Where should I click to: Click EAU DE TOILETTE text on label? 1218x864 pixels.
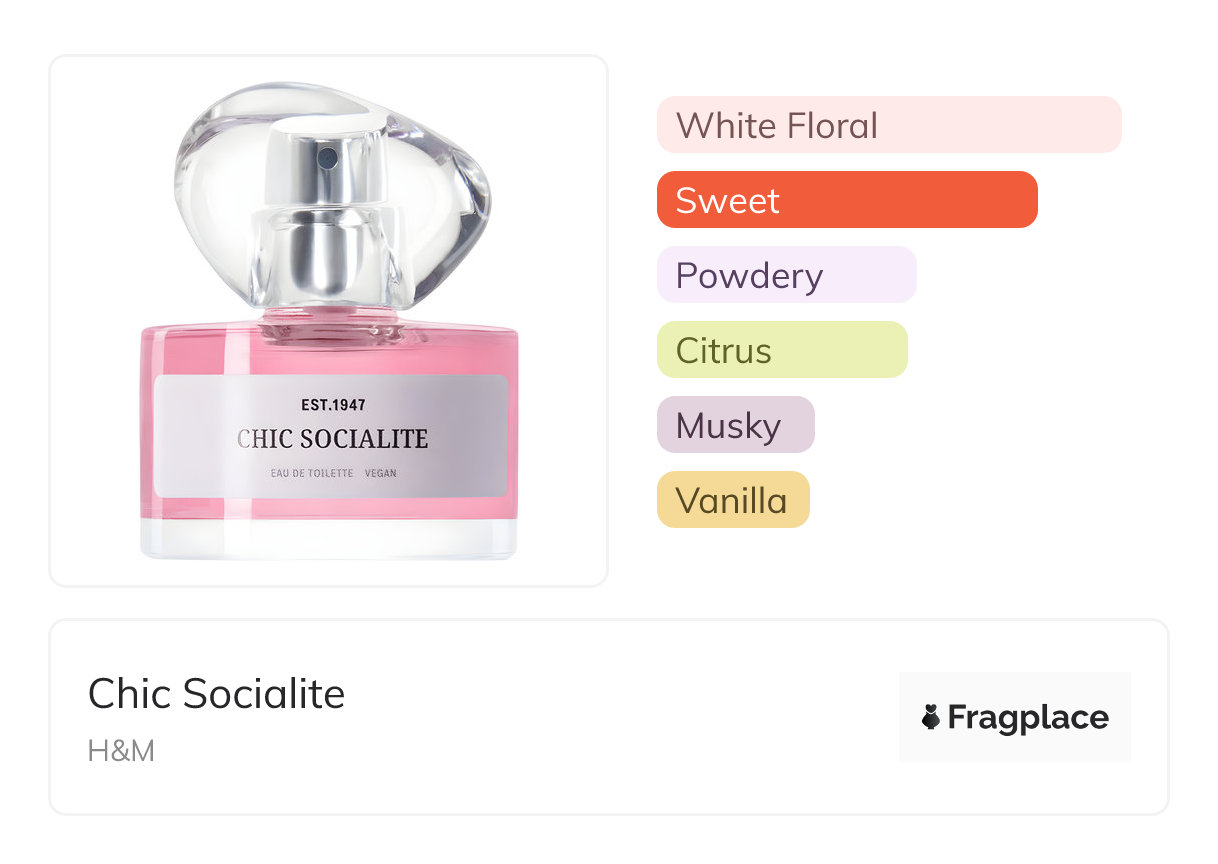(x=312, y=473)
